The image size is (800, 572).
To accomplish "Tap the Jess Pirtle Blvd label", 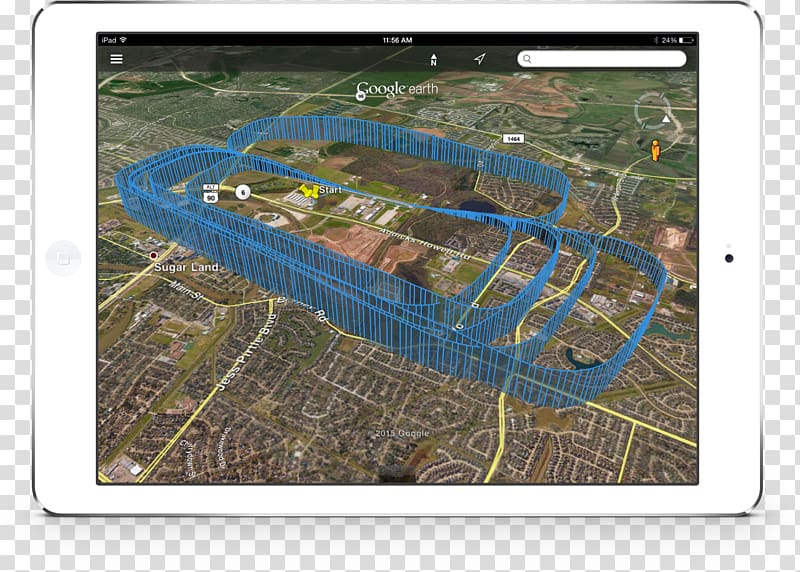I will pos(247,352).
